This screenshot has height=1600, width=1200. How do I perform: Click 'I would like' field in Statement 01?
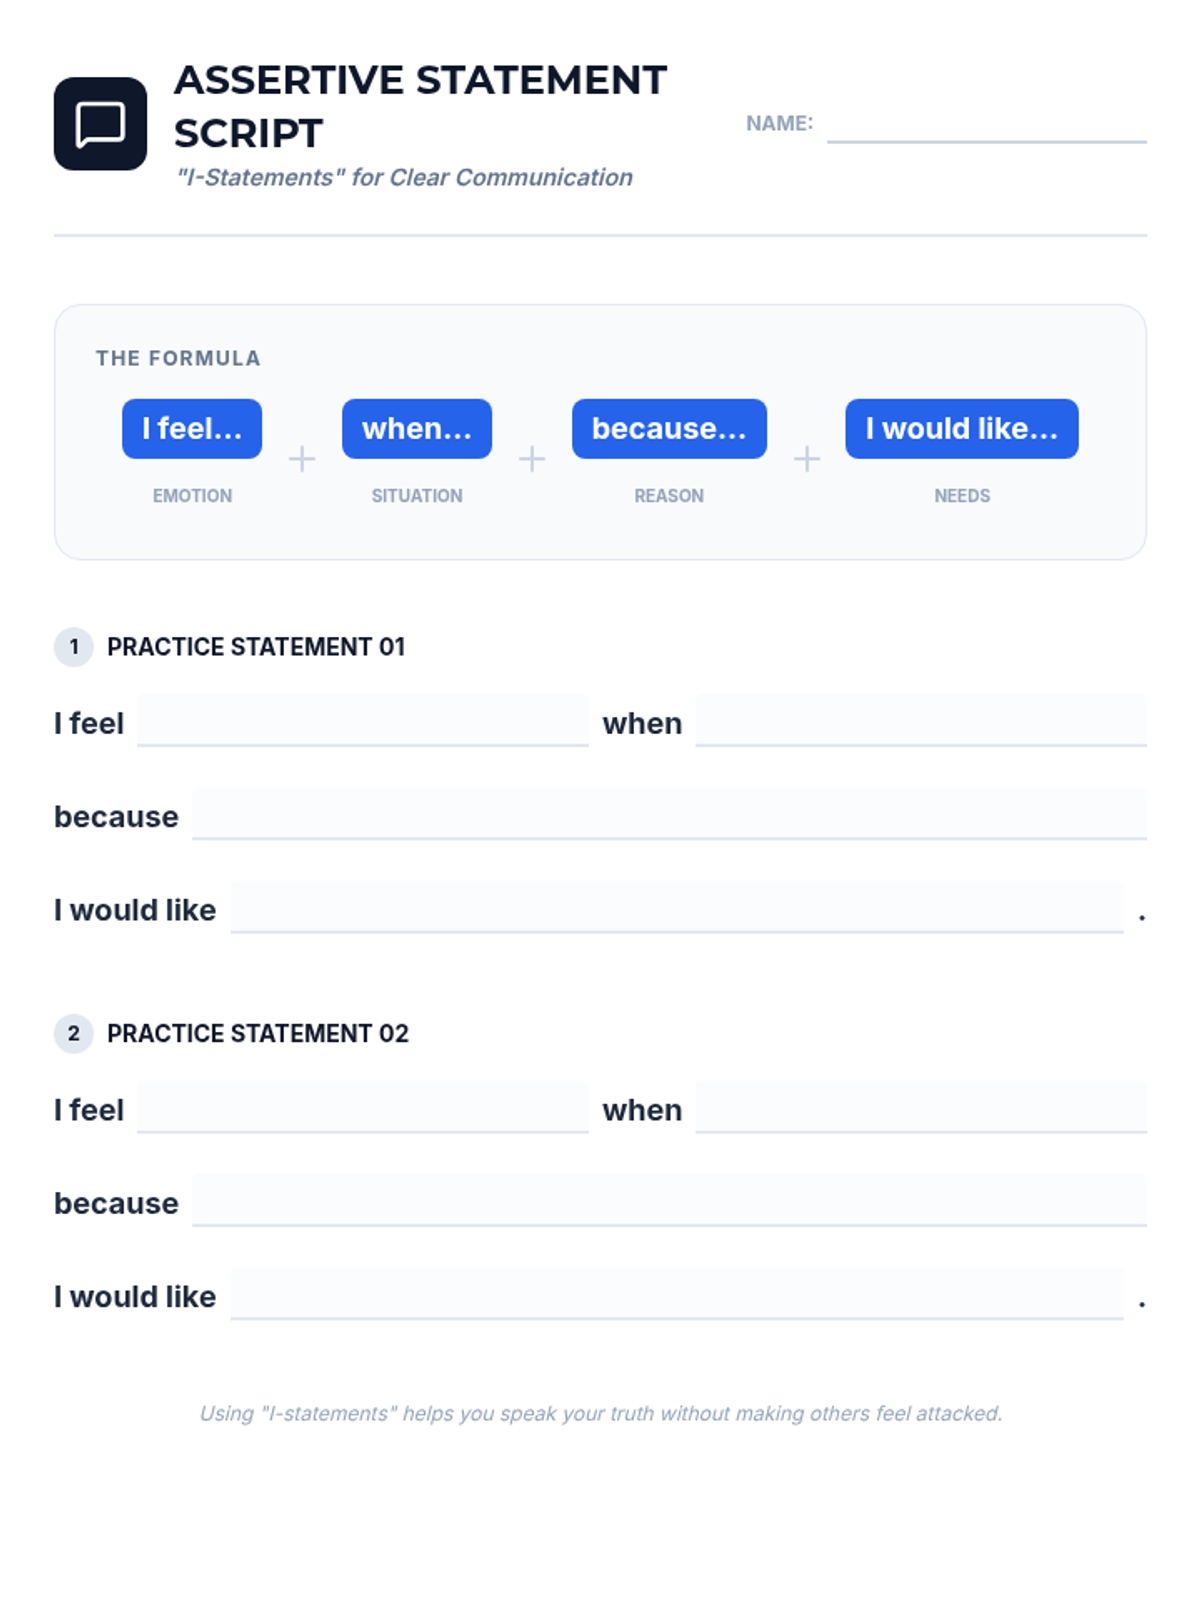coord(676,907)
